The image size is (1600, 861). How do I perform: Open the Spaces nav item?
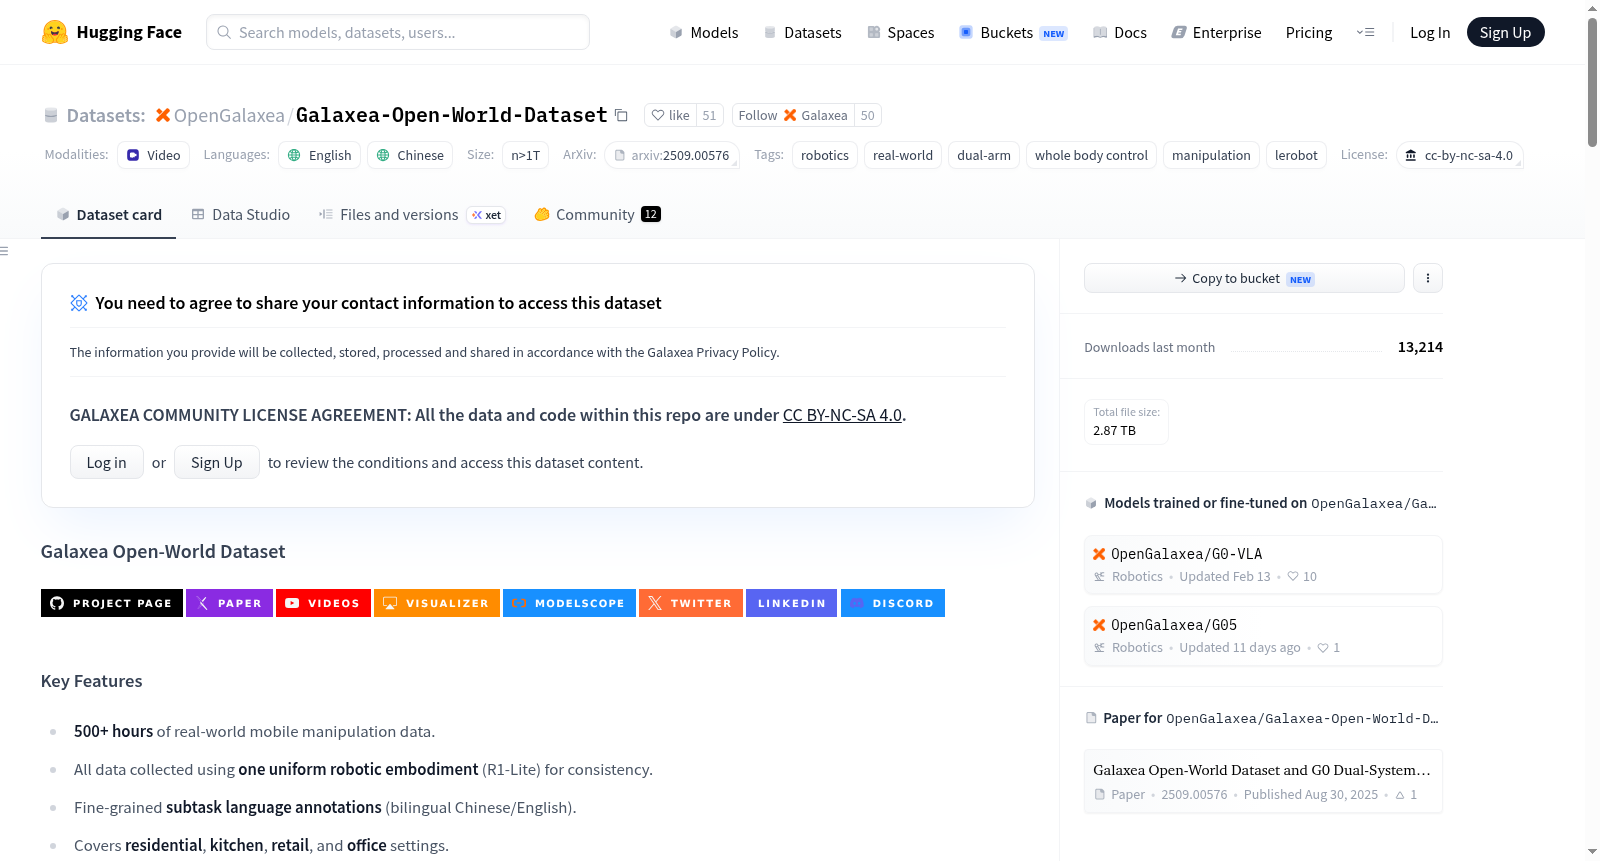[900, 33]
